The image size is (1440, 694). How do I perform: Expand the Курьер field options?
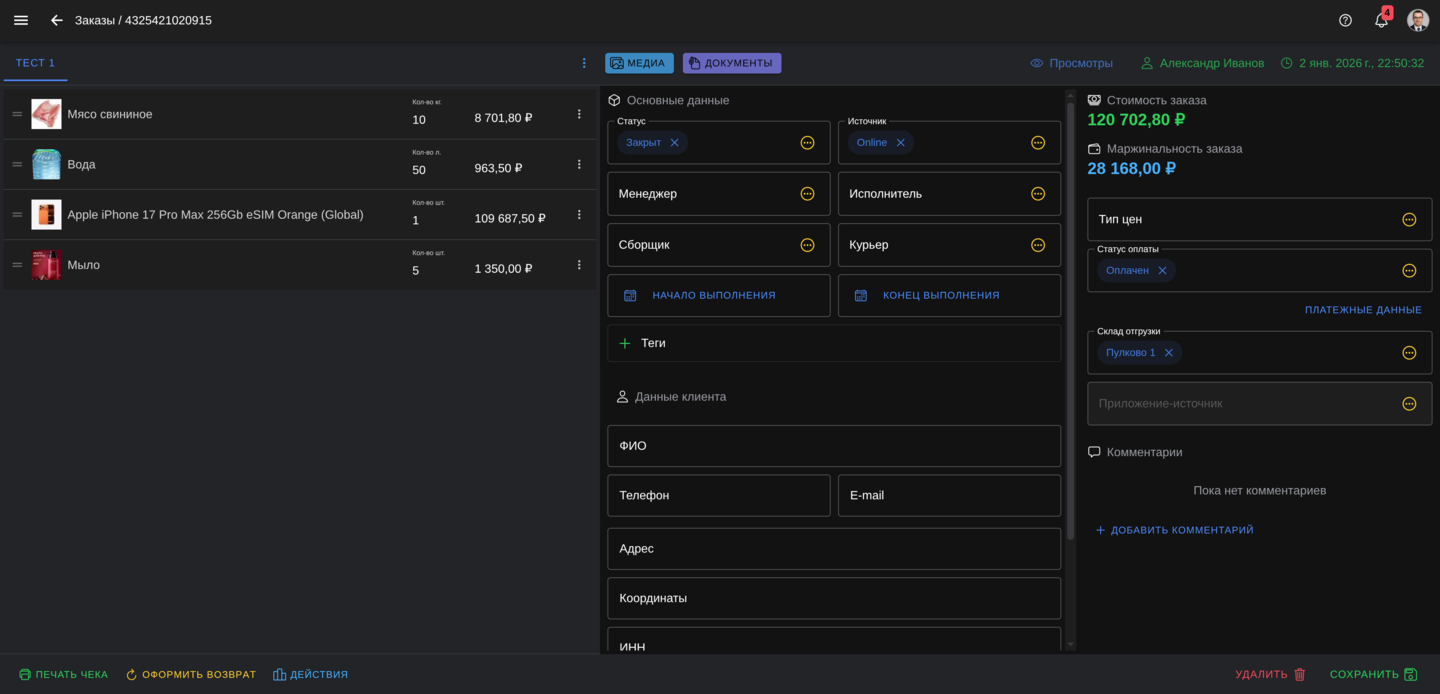(1038, 245)
